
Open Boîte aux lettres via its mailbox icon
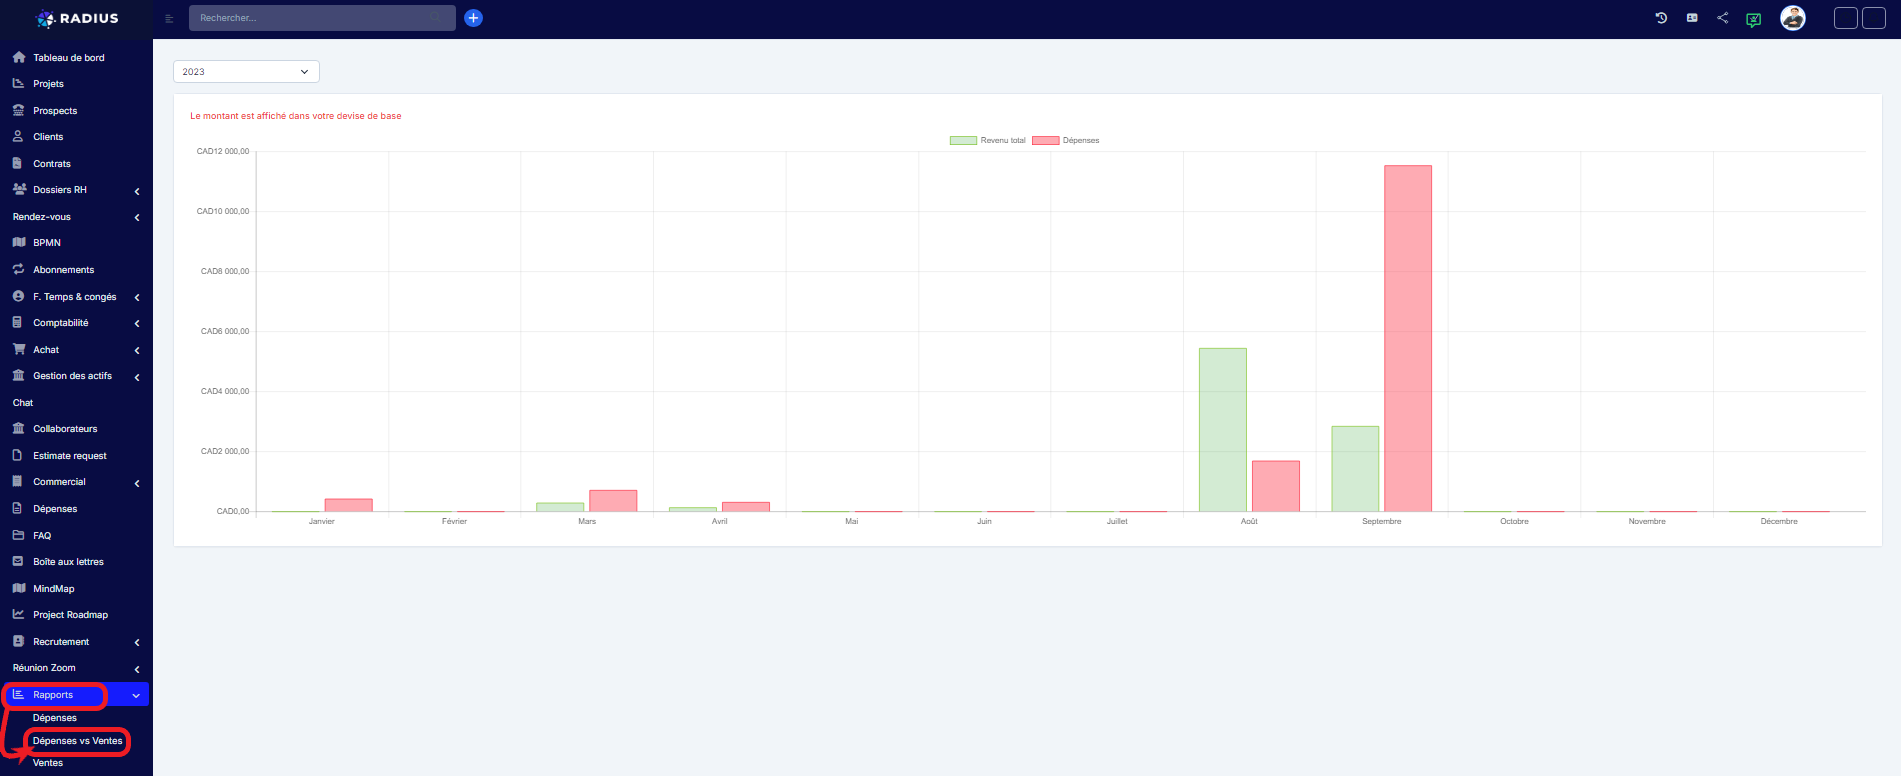[x=18, y=561]
